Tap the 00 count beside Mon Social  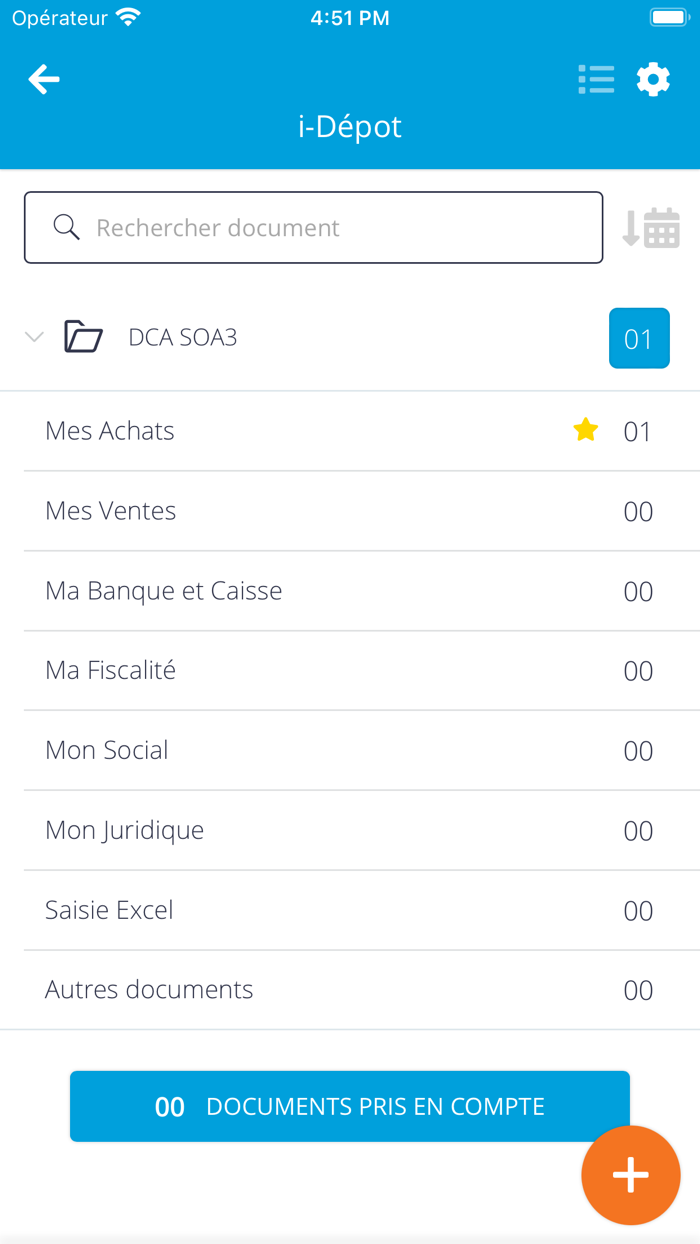637,750
